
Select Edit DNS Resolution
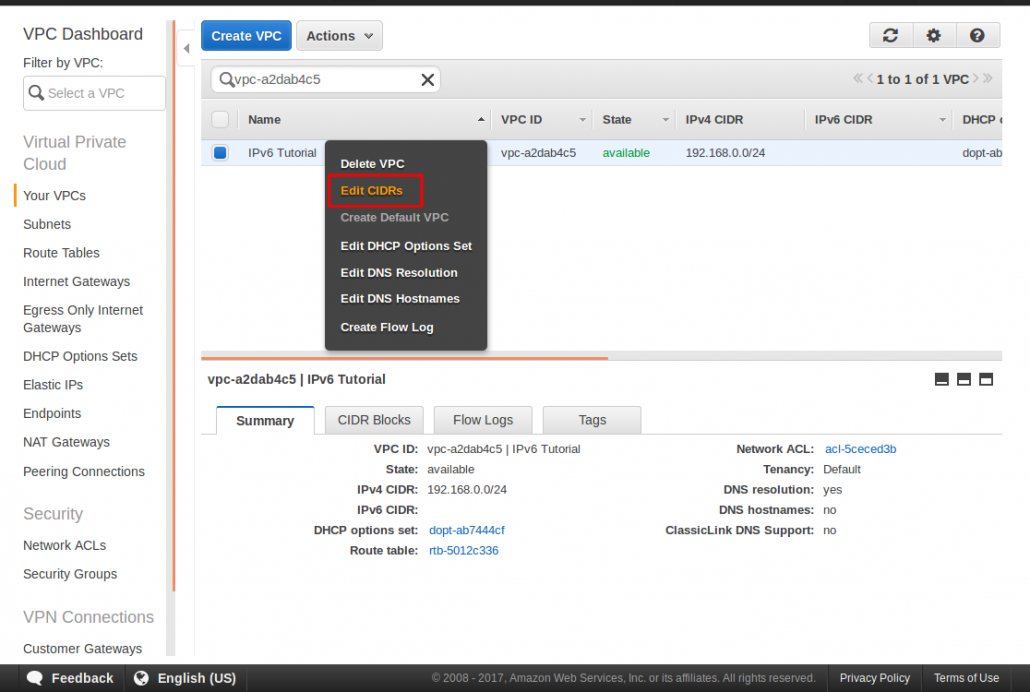click(x=399, y=273)
